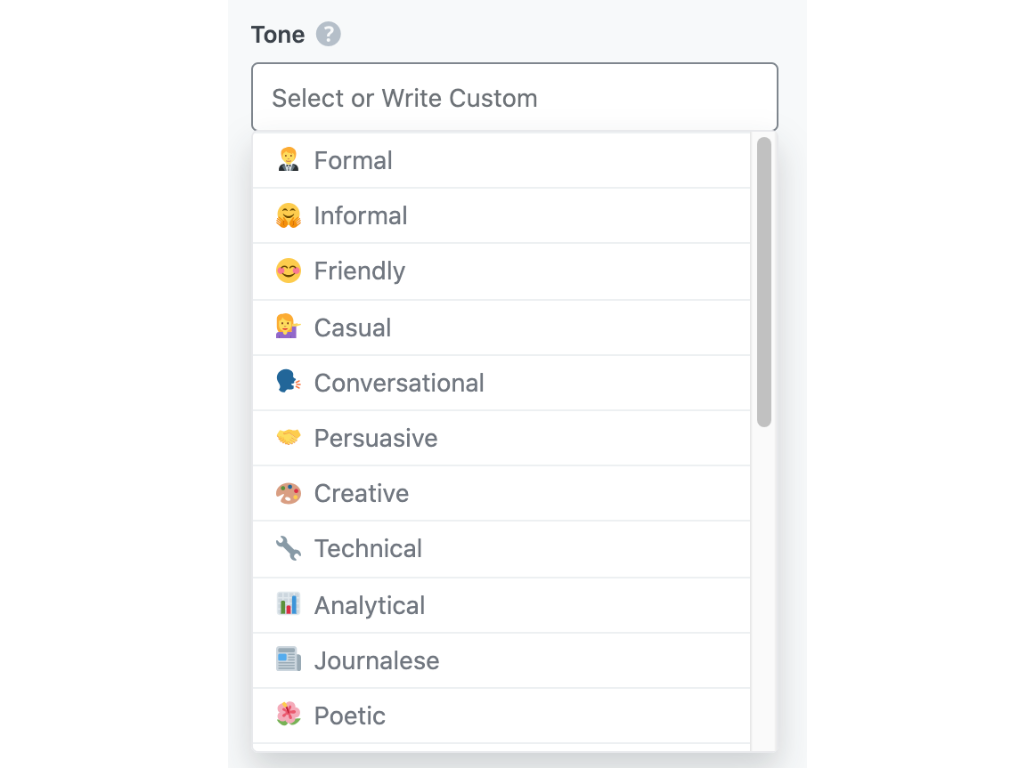Pick the Persuasive tone option
The height and width of the screenshot is (768, 1015).
point(376,438)
